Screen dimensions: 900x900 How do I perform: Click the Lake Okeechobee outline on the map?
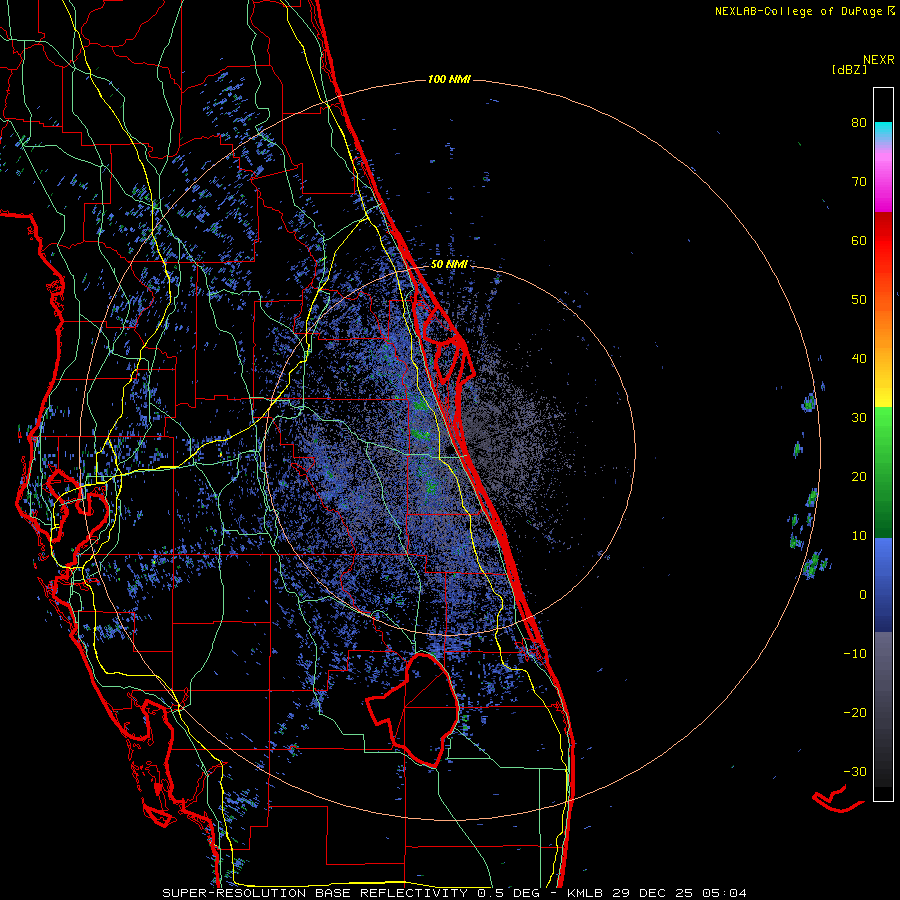pyautogui.click(x=413, y=709)
